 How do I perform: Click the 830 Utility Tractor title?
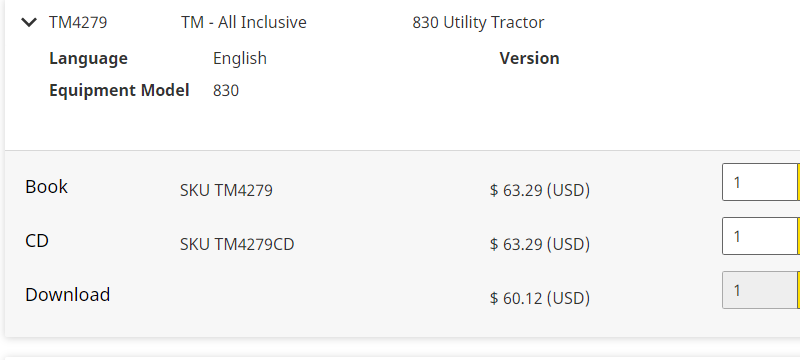[x=478, y=22]
